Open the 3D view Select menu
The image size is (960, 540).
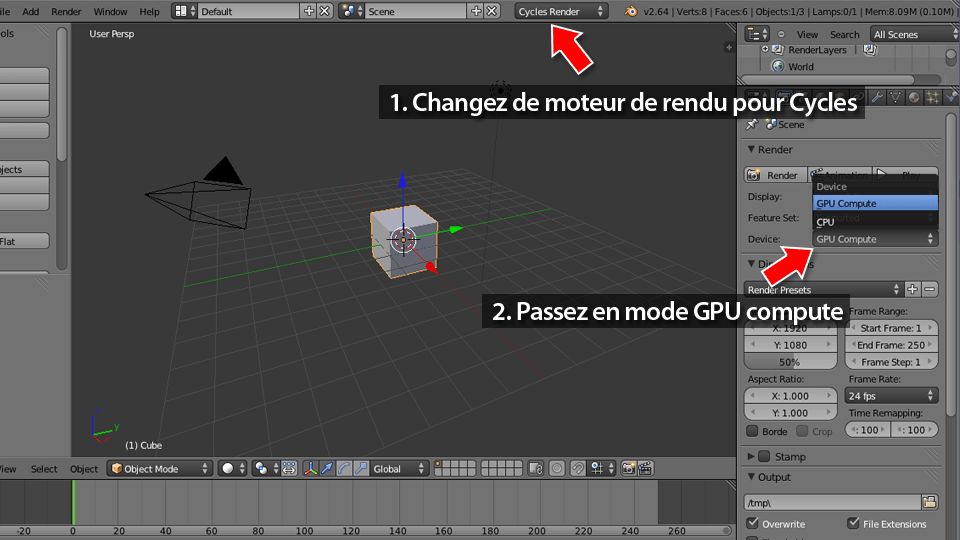[44, 468]
